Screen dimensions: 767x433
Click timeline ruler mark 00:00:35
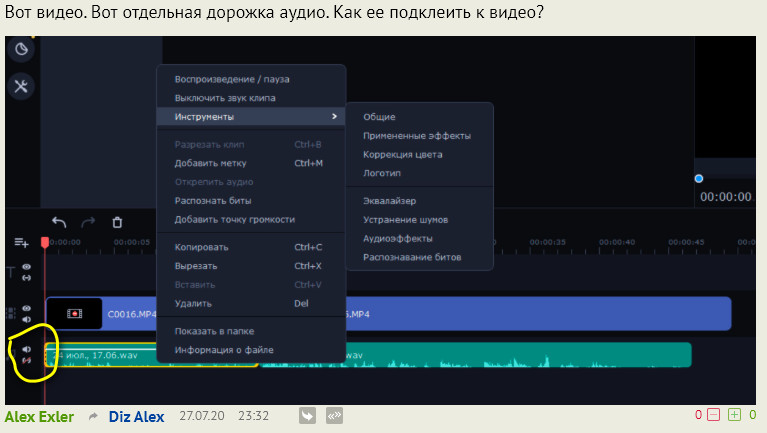tap(547, 242)
